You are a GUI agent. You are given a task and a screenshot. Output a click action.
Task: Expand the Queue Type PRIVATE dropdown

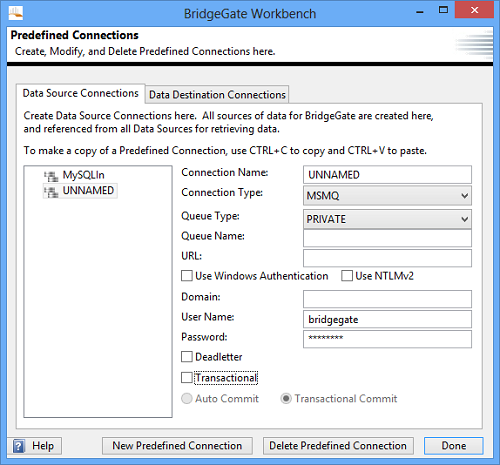click(387, 219)
